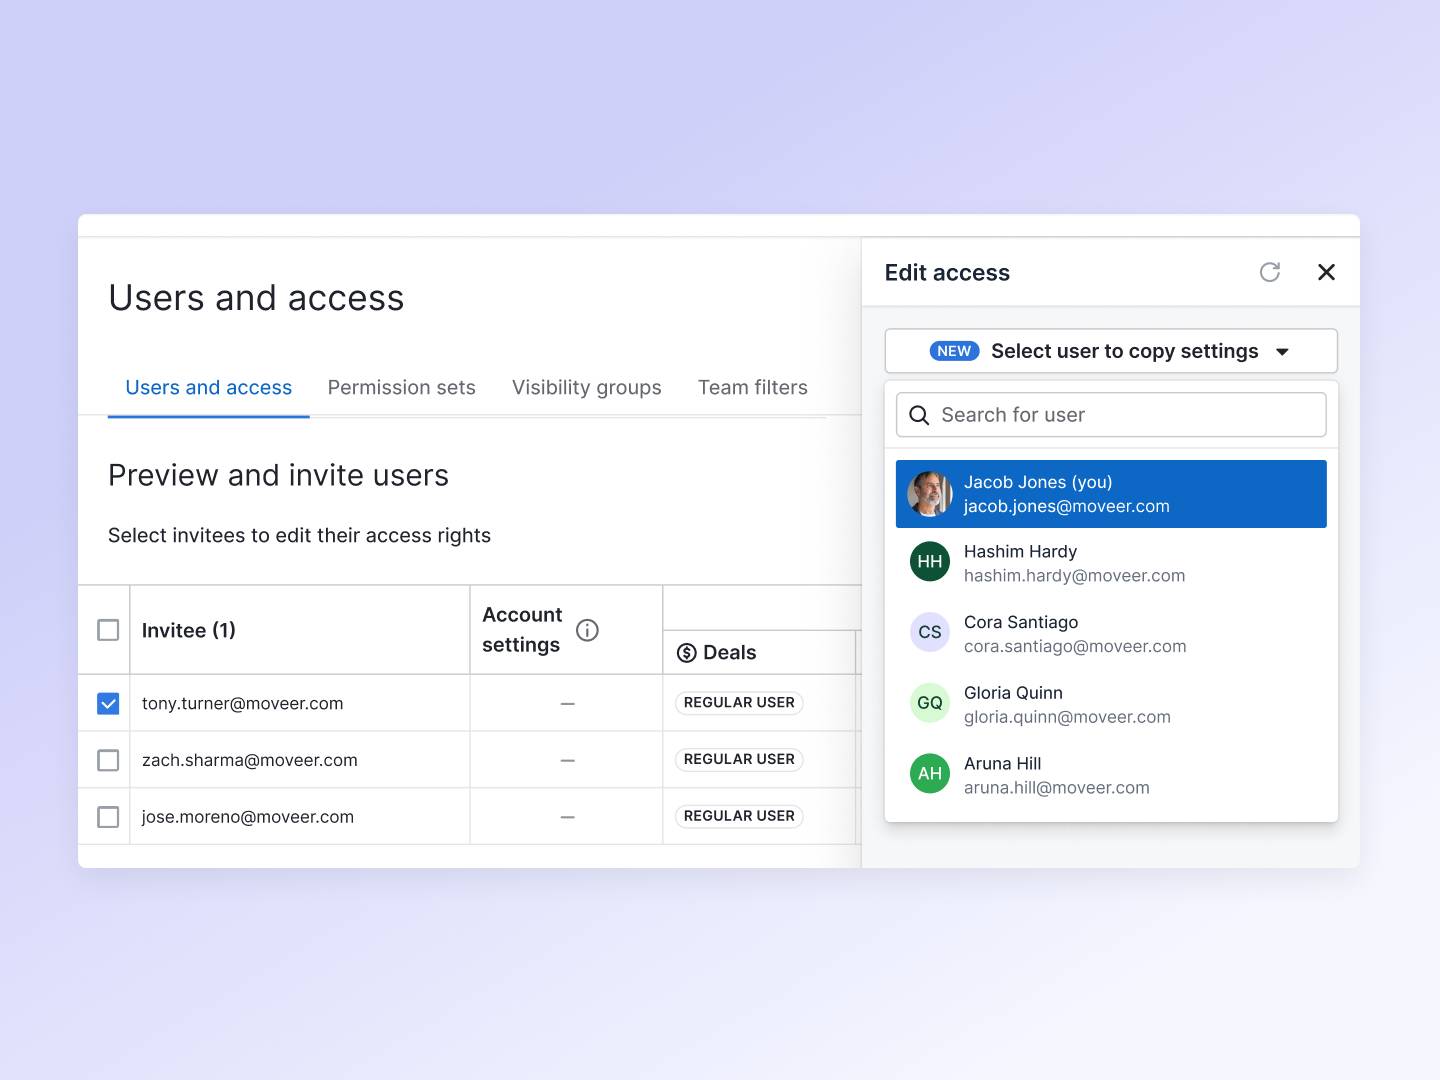Click the Invitee (1) column header

(189, 631)
